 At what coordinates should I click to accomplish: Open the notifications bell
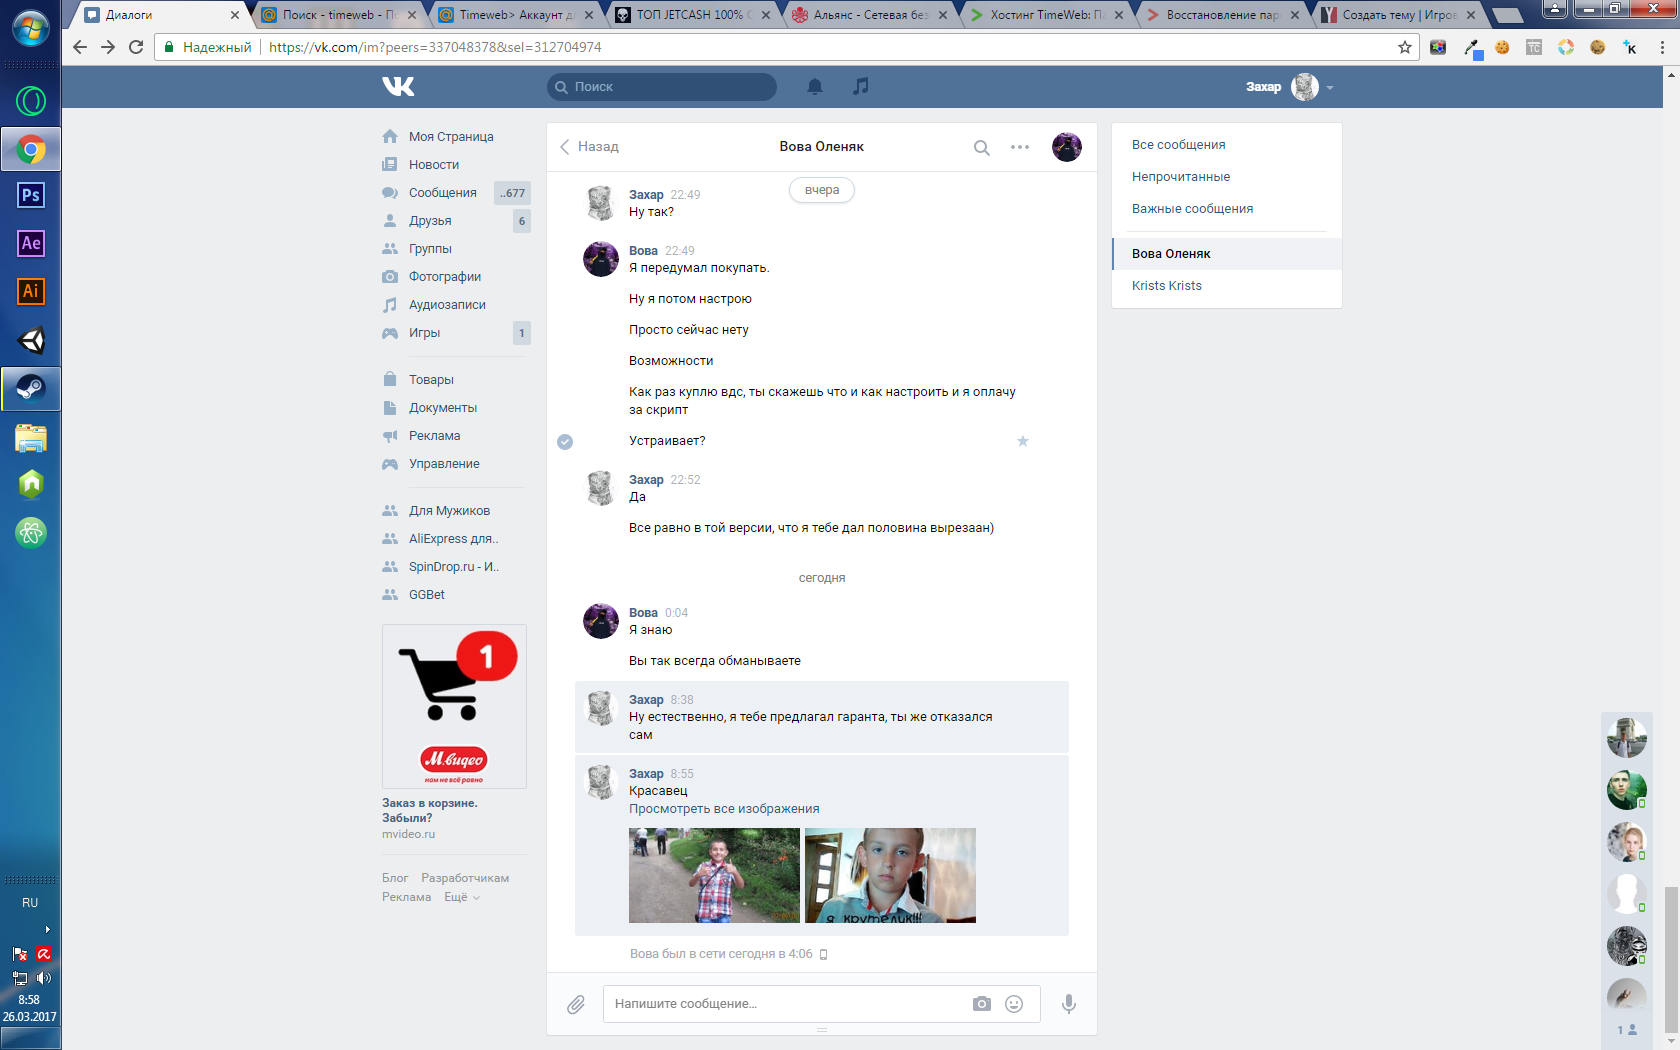tap(815, 87)
